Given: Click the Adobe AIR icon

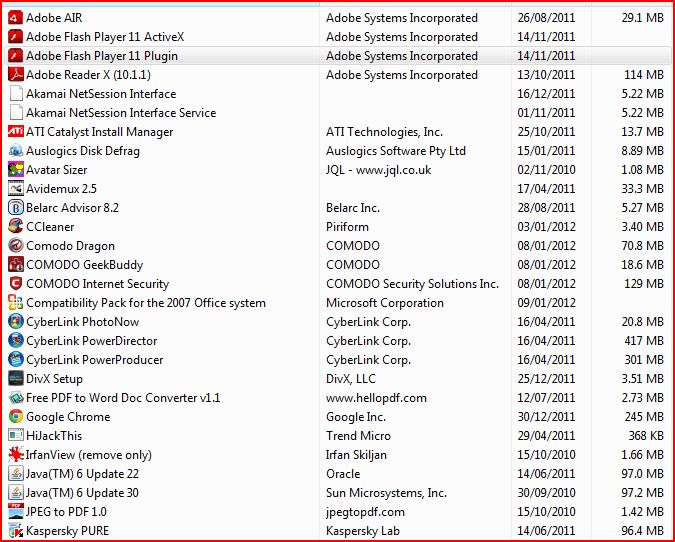Looking at the screenshot, I should click(16, 18).
